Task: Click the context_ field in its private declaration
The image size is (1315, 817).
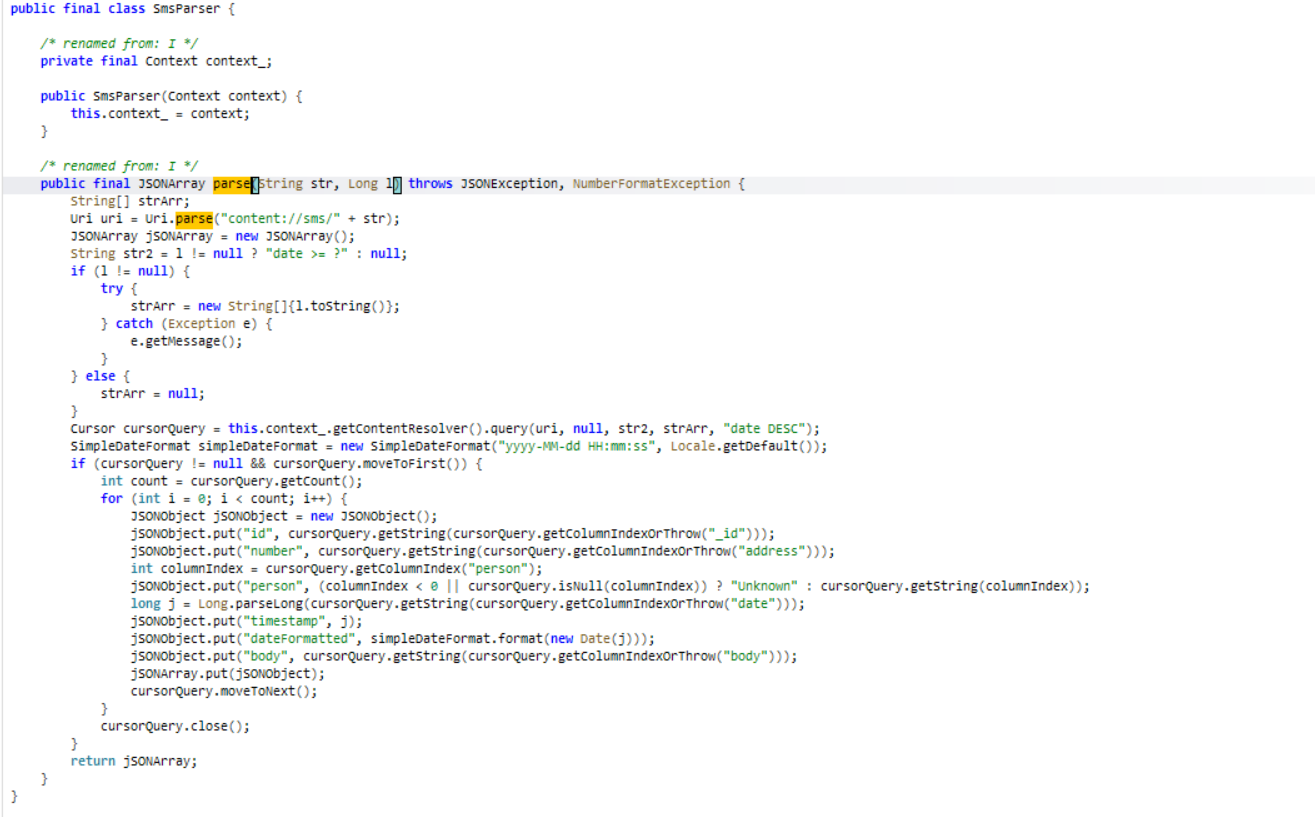Action: pyautogui.click(x=238, y=61)
